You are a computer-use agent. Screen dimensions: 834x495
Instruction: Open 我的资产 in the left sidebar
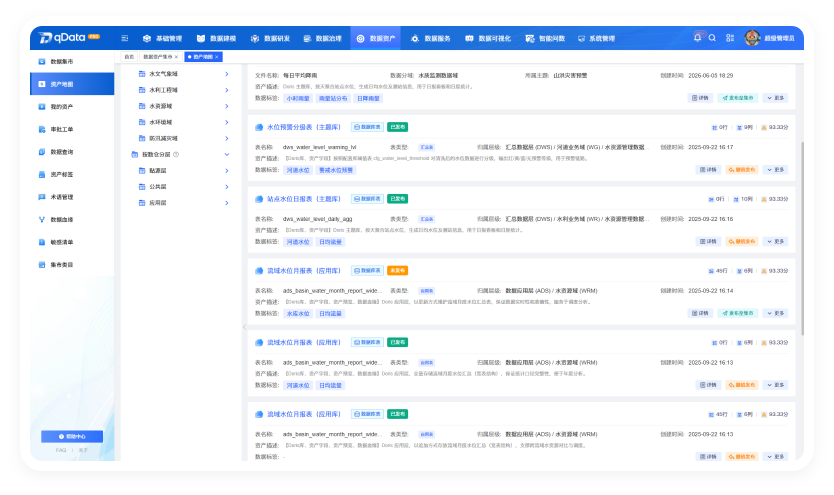[x=72, y=107]
